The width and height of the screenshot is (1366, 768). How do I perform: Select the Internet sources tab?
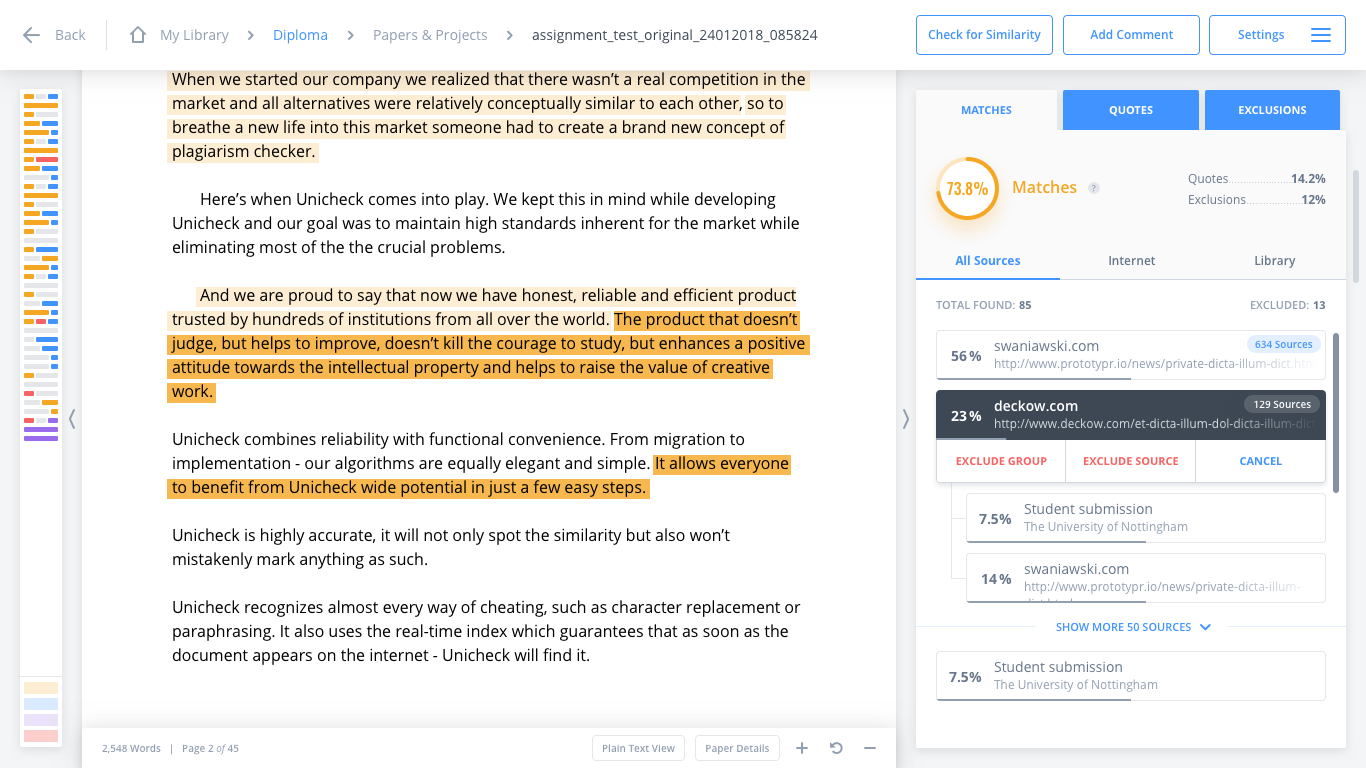point(1131,261)
